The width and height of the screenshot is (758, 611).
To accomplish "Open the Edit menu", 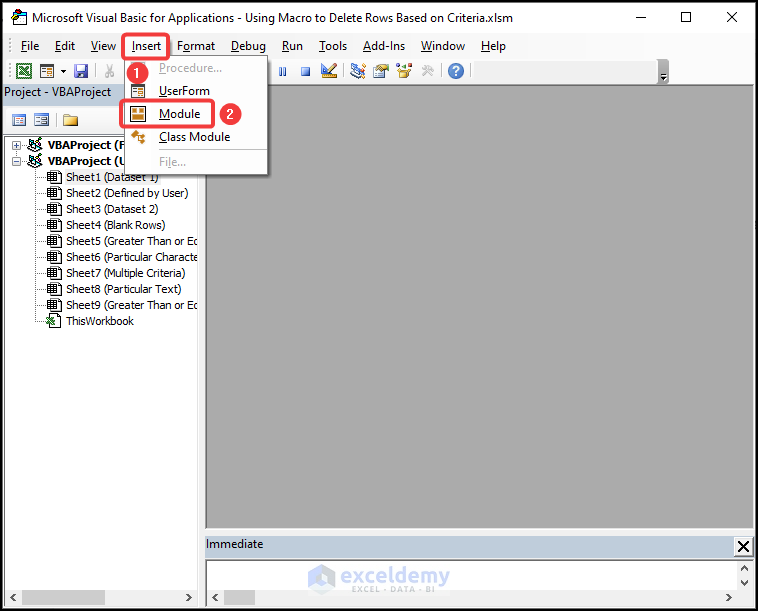I will tap(65, 46).
